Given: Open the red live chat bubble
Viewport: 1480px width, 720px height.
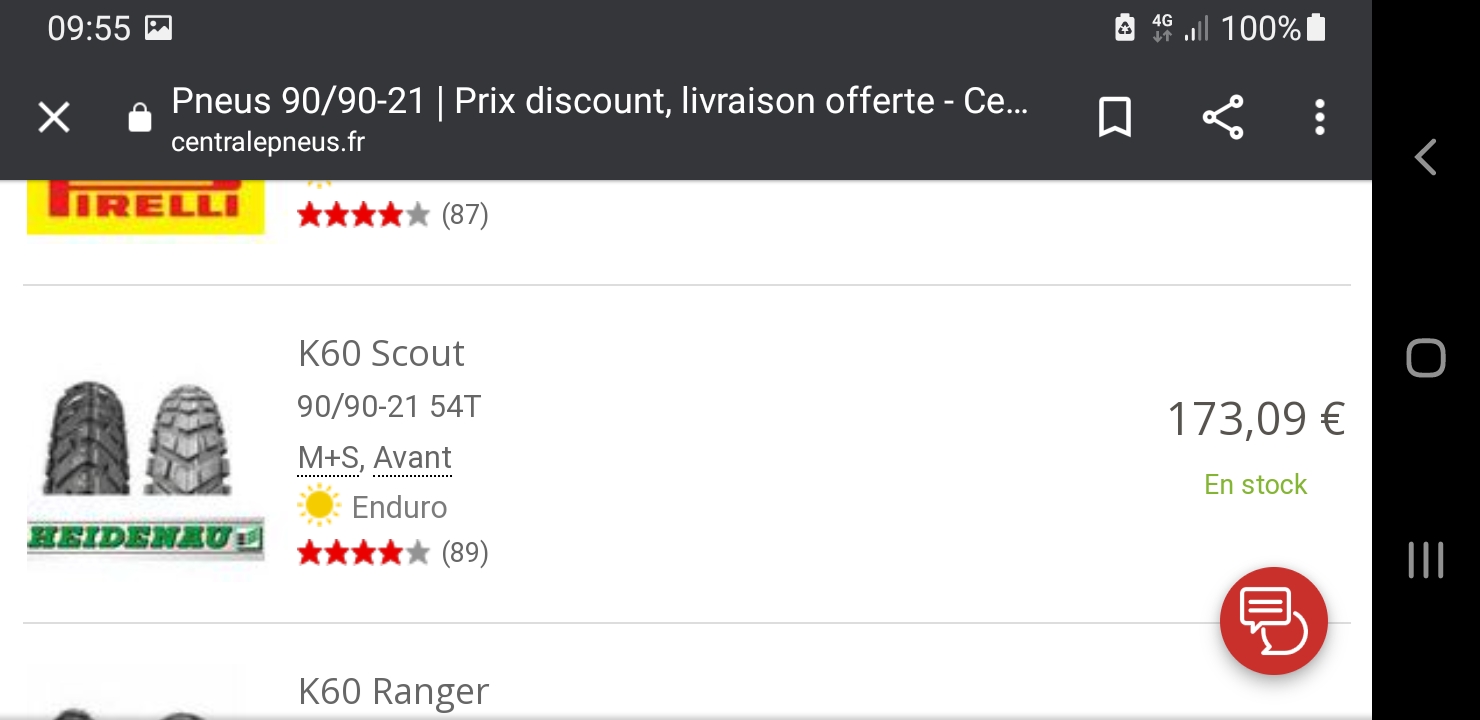Looking at the screenshot, I should (x=1273, y=621).
